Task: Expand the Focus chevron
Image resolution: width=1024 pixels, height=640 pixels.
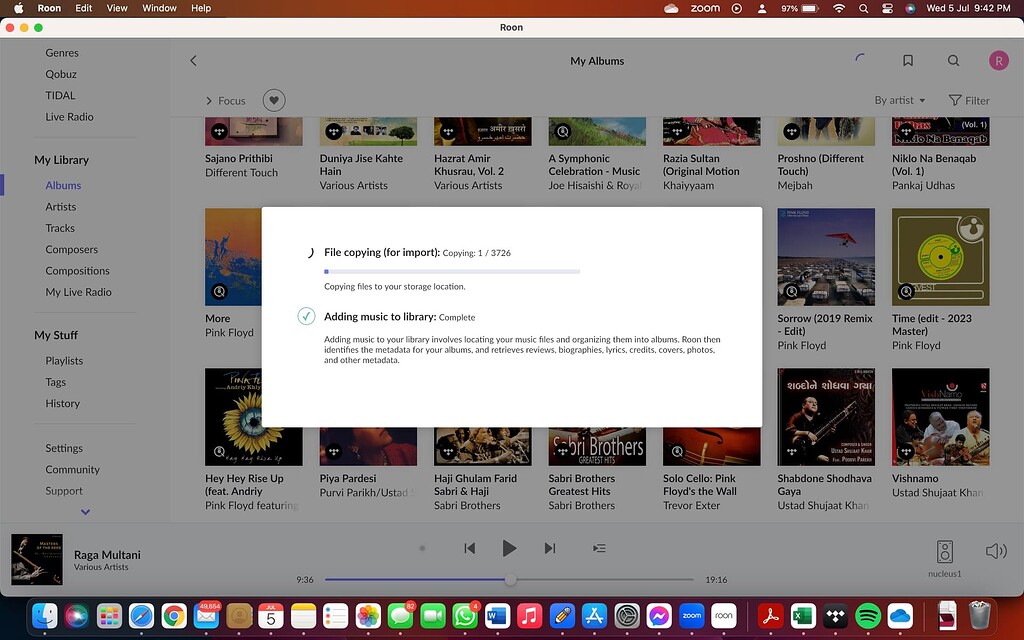Action: tap(209, 101)
